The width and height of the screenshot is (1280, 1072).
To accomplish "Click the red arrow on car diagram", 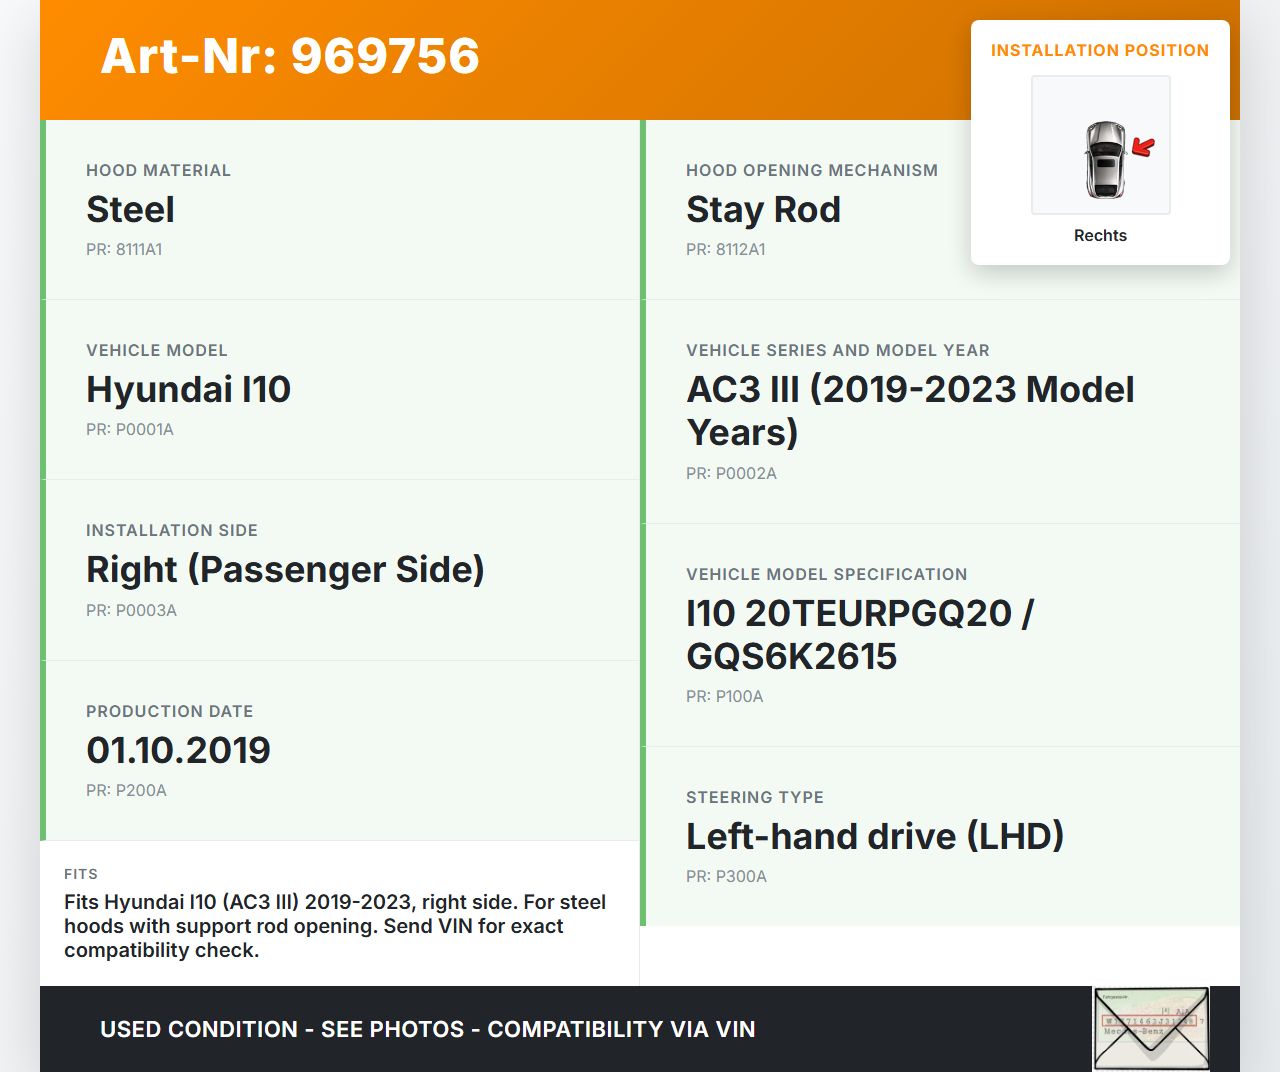I will [x=1143, y=148].
